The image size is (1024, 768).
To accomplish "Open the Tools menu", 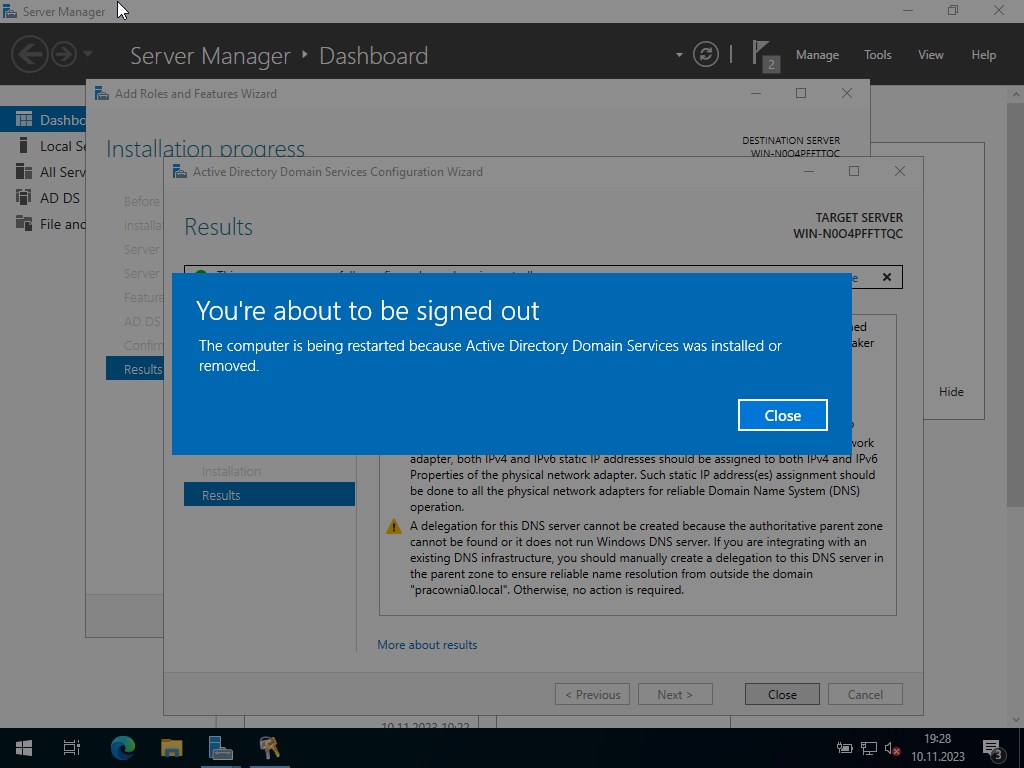I will pos(877,55).
